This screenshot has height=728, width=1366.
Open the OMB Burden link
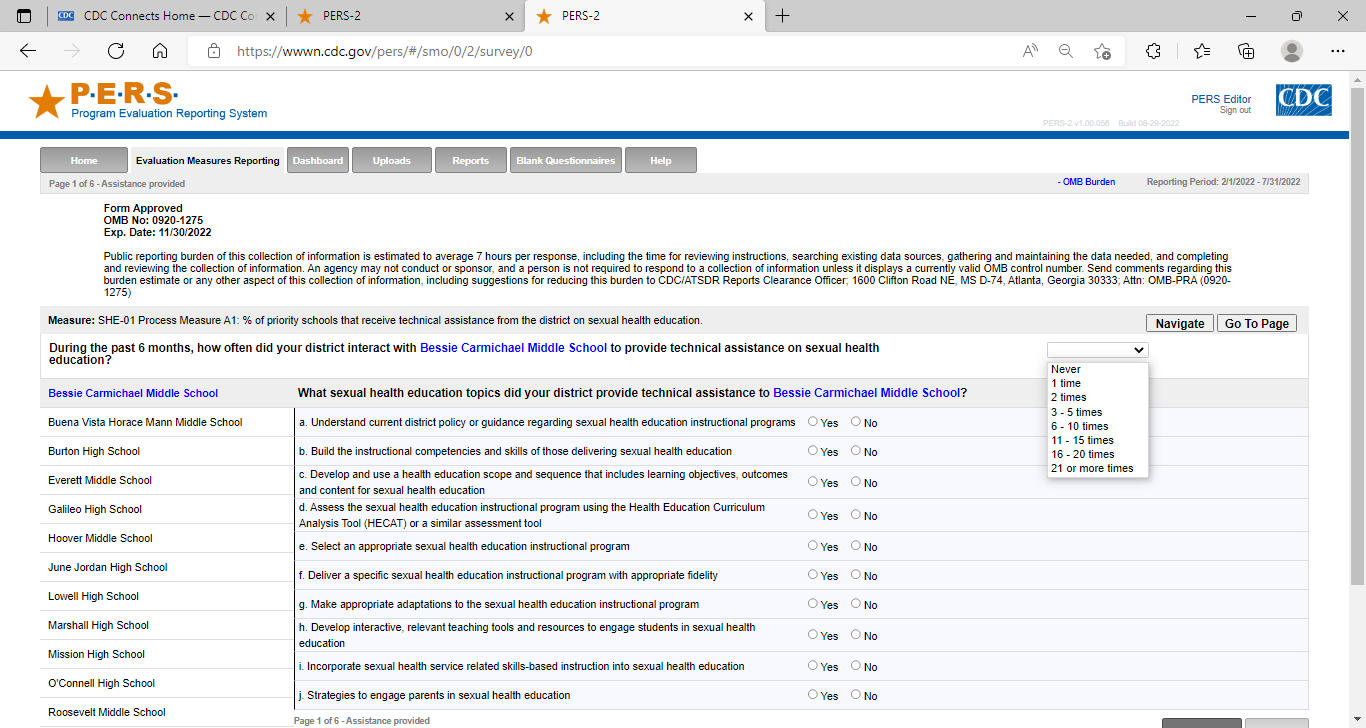point(1086,182)
